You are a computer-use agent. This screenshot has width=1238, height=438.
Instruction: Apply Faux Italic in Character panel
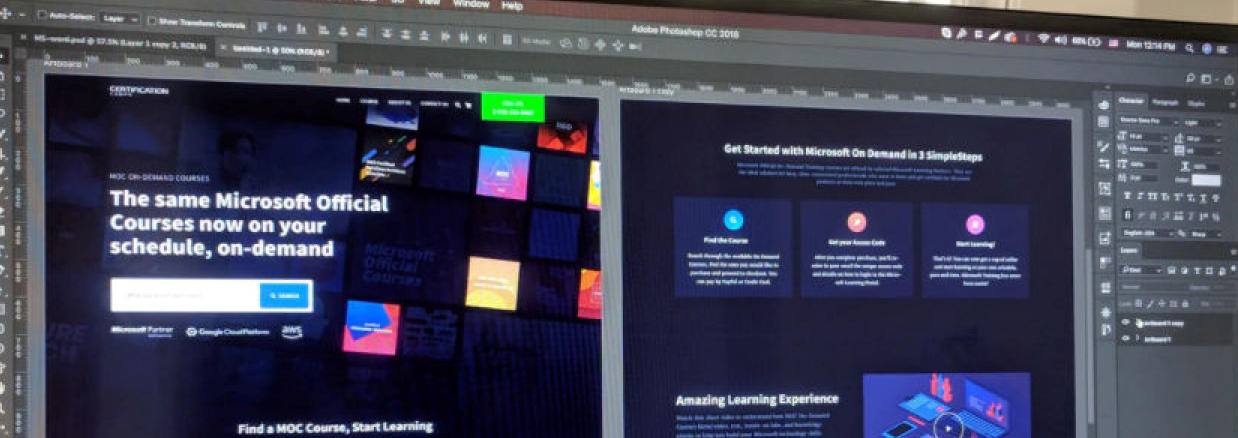click(1141, 195)
